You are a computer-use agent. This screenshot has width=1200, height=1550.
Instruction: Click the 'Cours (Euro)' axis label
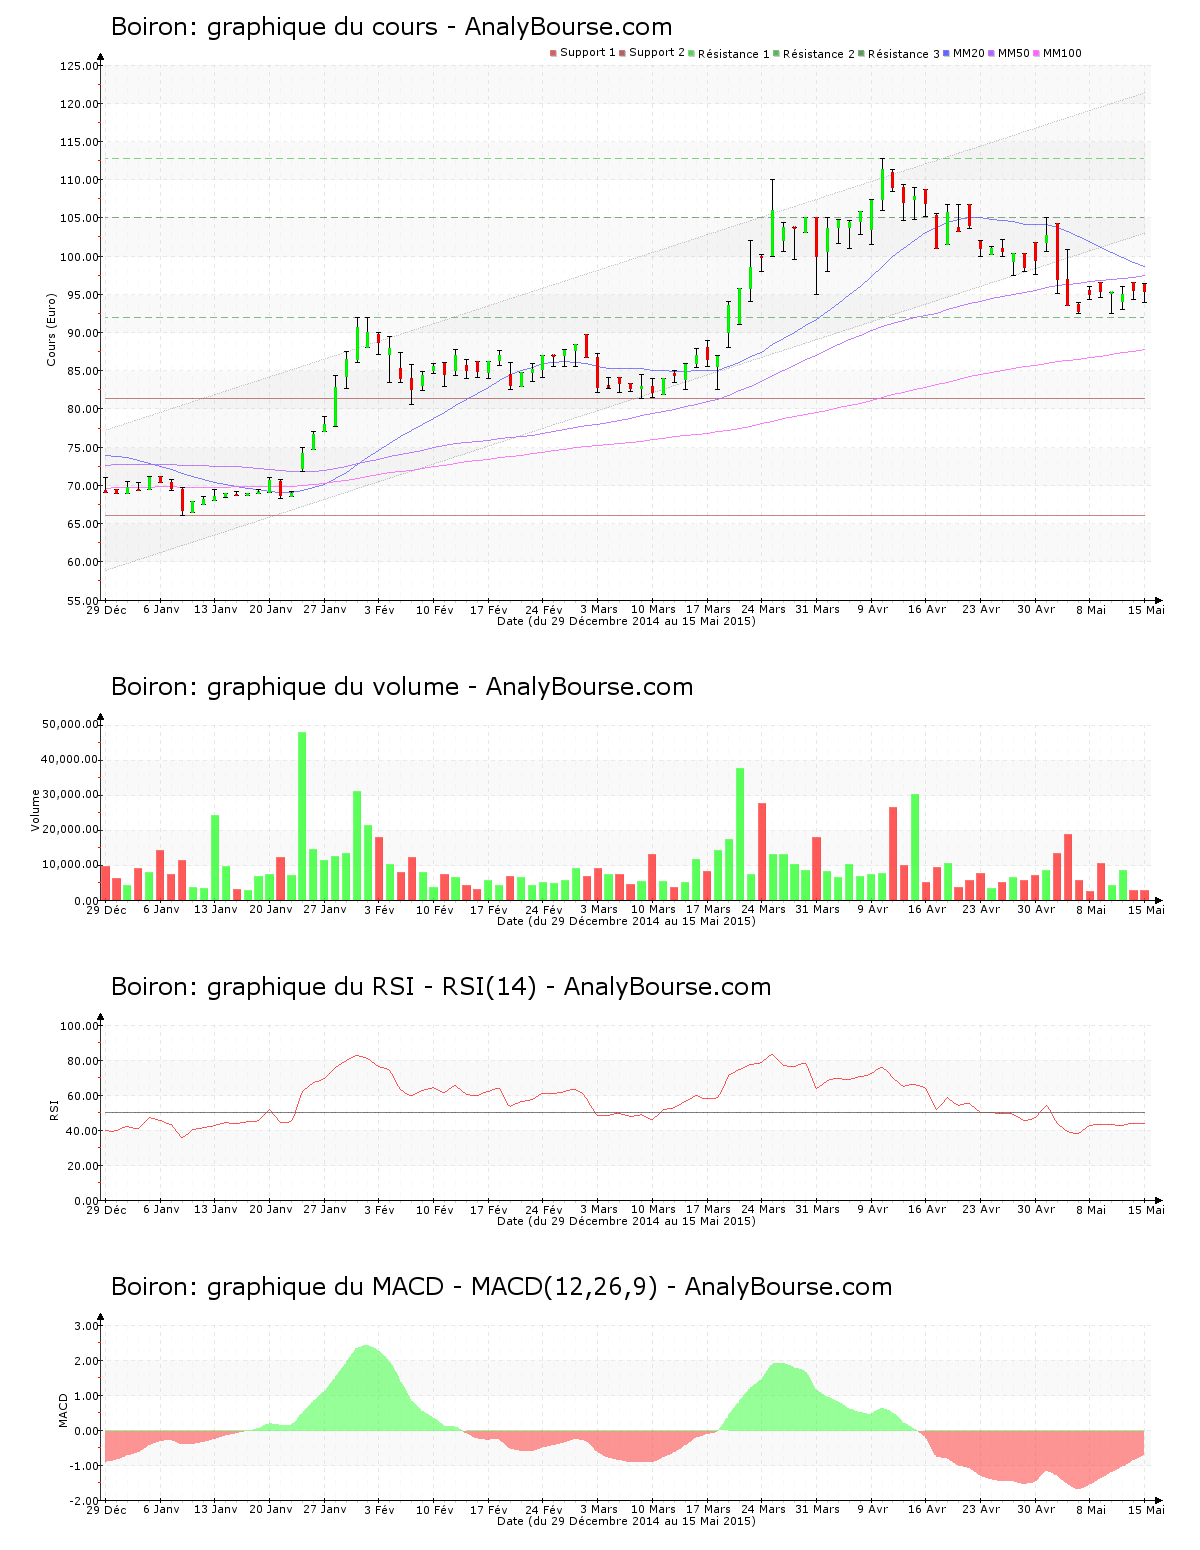point(51,329)
